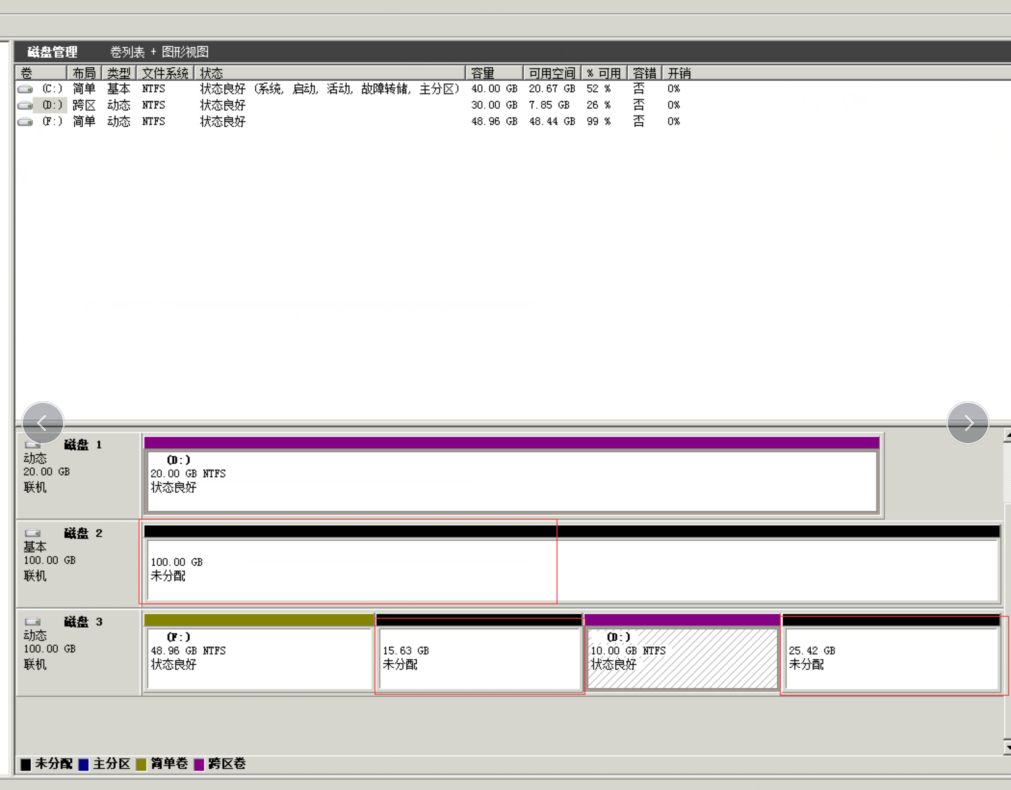Click the 48.44 GB free space cell
The image size is (1011, 790).
(552, 121)
